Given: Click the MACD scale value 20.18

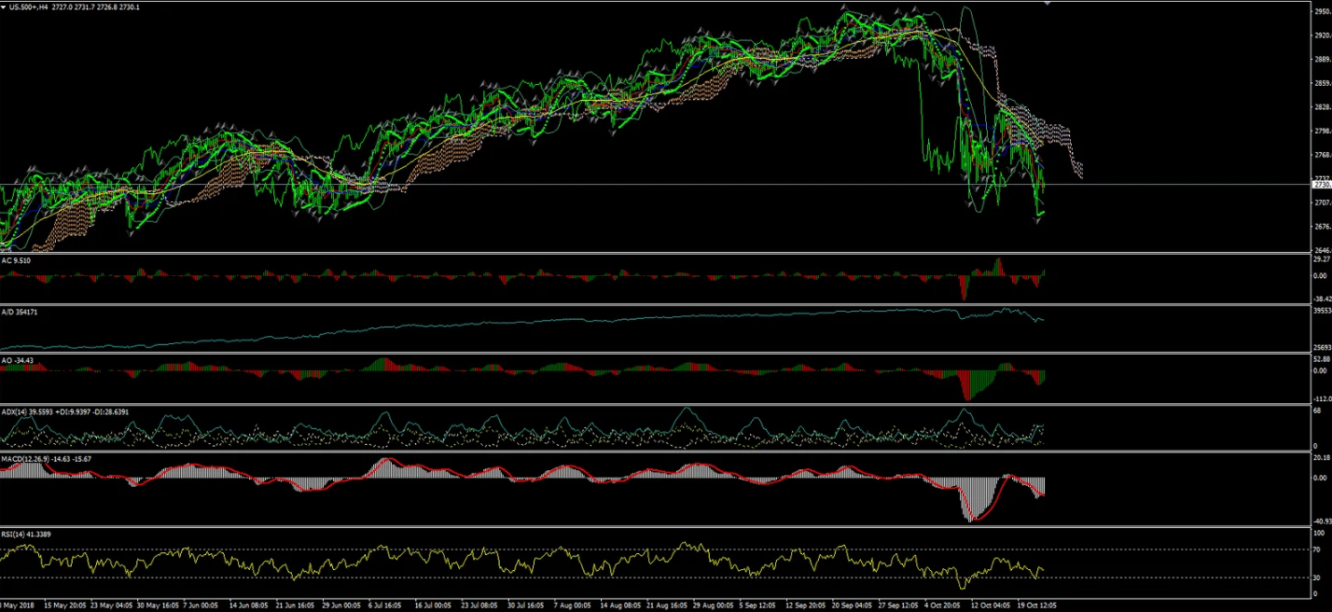Looking at the screenshot, I should [x=1322, y=457].
